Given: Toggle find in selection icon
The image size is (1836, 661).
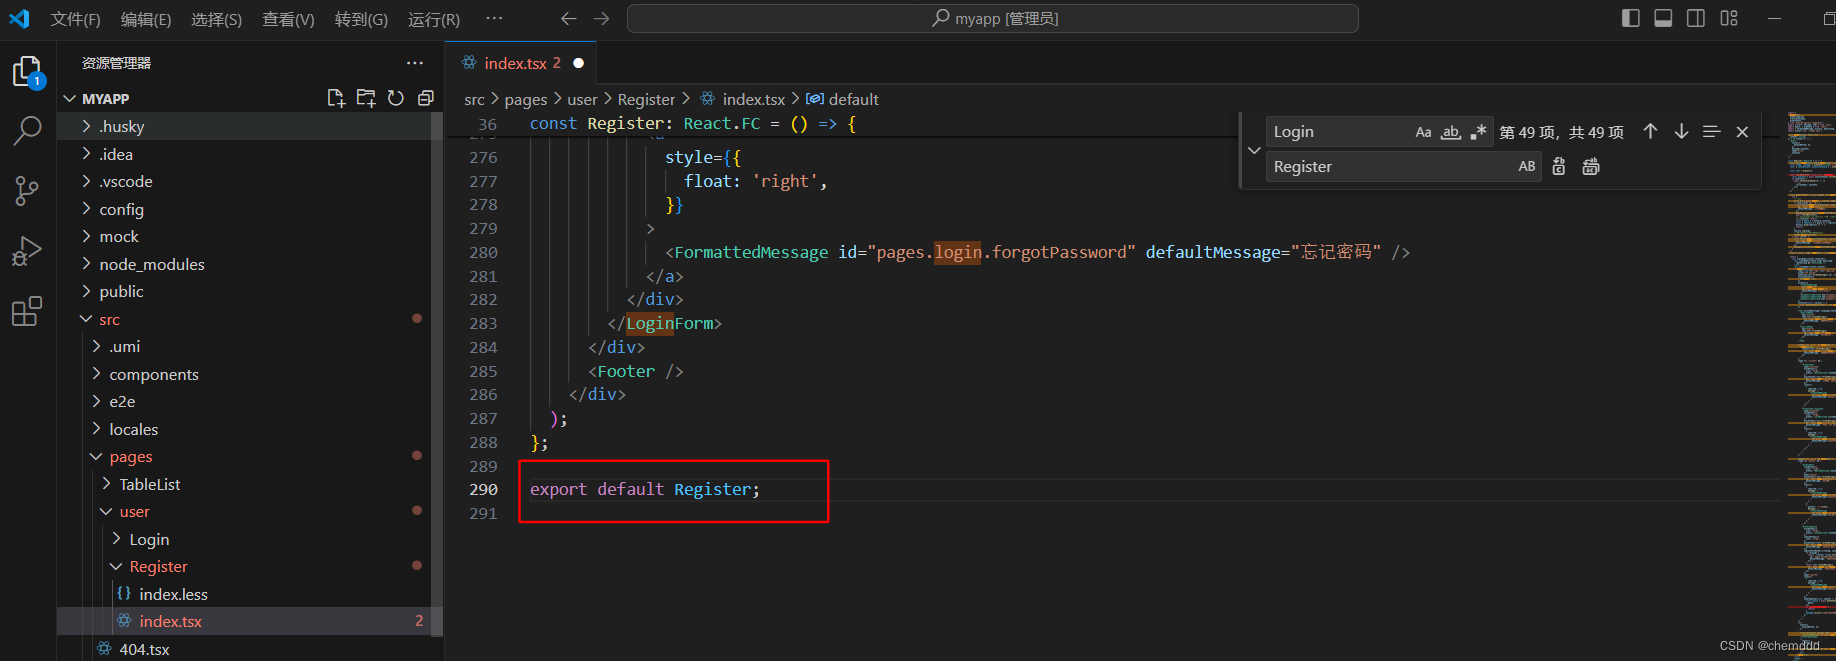Looking at the screenshot, I should [1711, 132].
